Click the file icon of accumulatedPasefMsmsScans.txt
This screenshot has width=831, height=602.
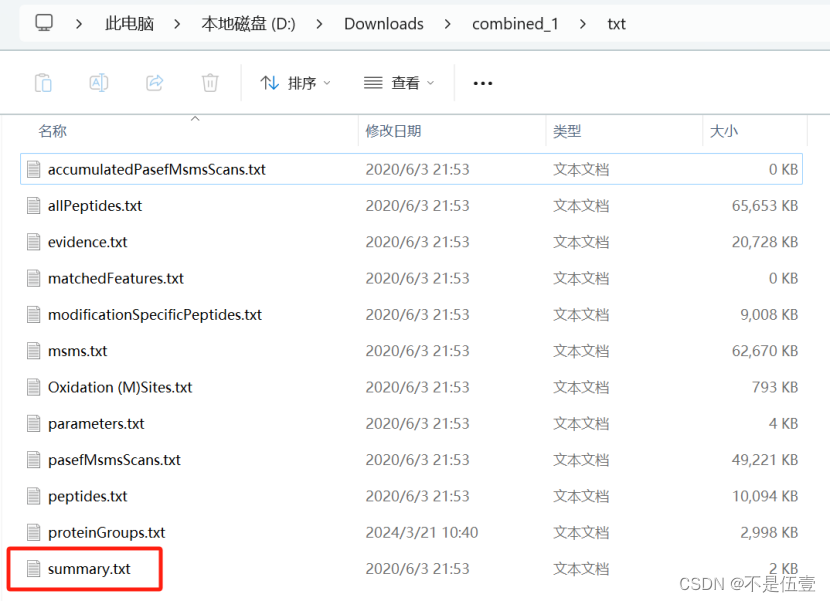(x=33, y=170)
